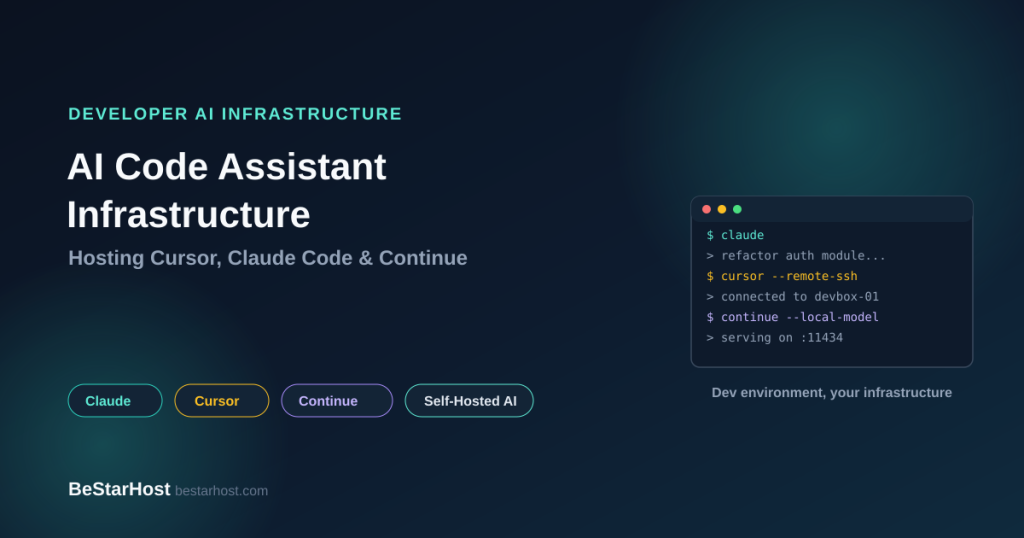This screenshot has width=1024, height=538.
Task: Click the BeStarHost brand name
Action: [x=119, y=489]
